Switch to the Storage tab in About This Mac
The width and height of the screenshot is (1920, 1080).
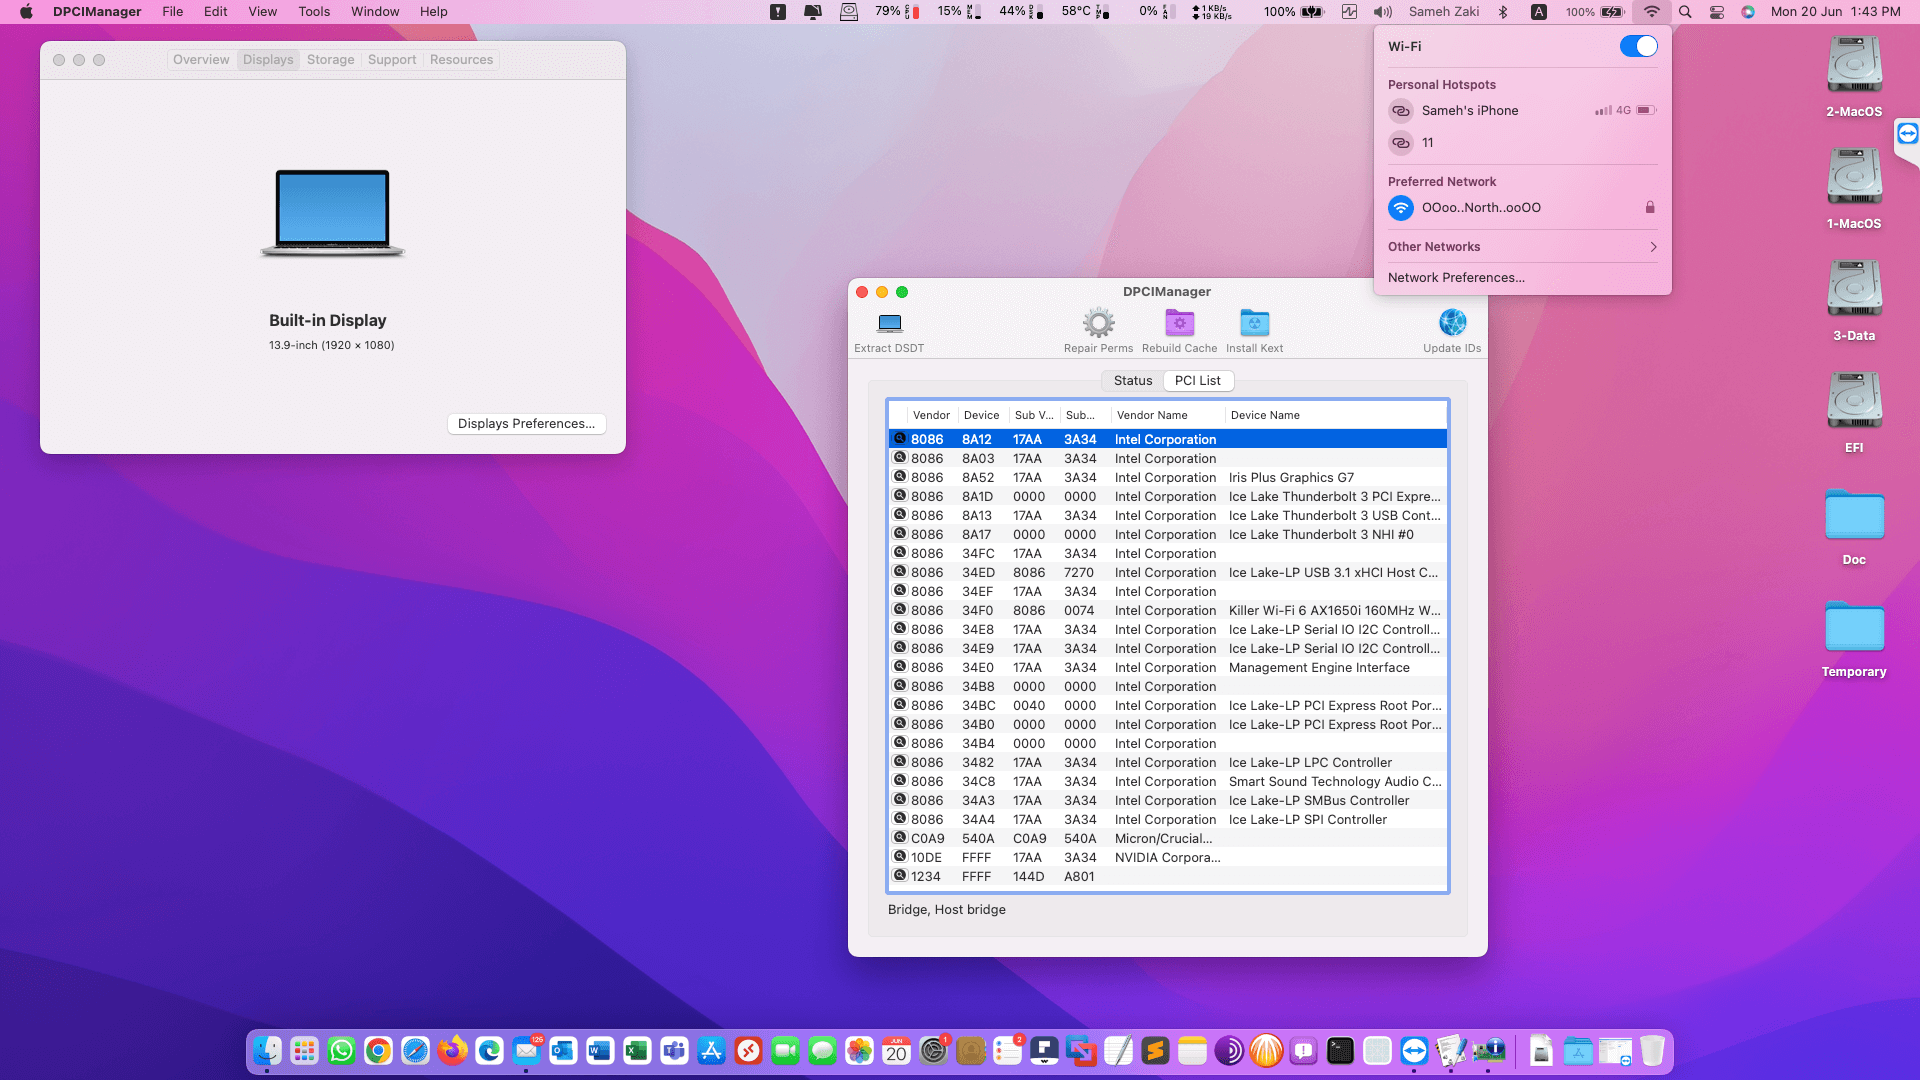click(330, 60)
